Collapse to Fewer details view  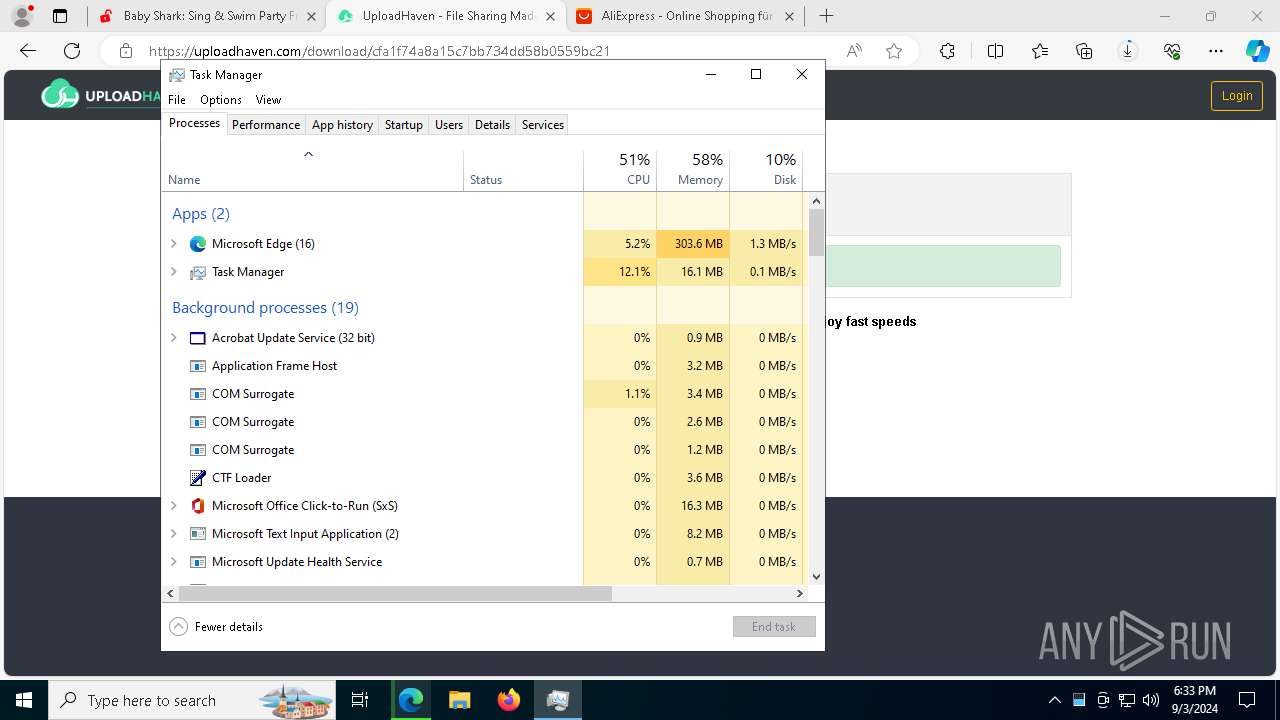[217, 627]
